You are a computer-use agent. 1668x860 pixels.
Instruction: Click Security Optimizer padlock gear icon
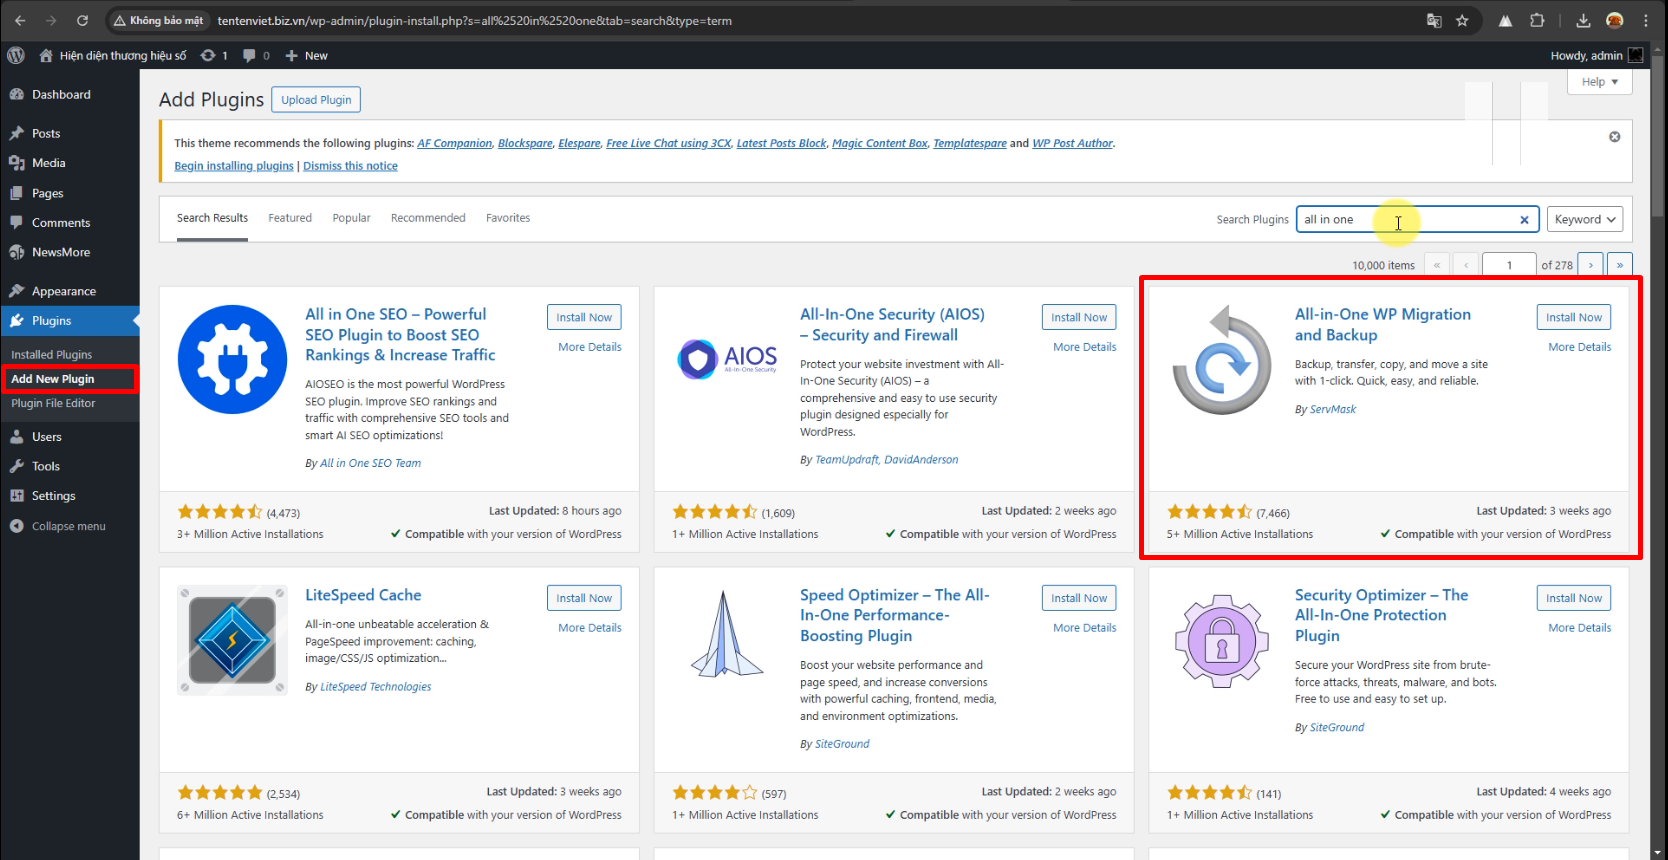(x=1222, y=640)
